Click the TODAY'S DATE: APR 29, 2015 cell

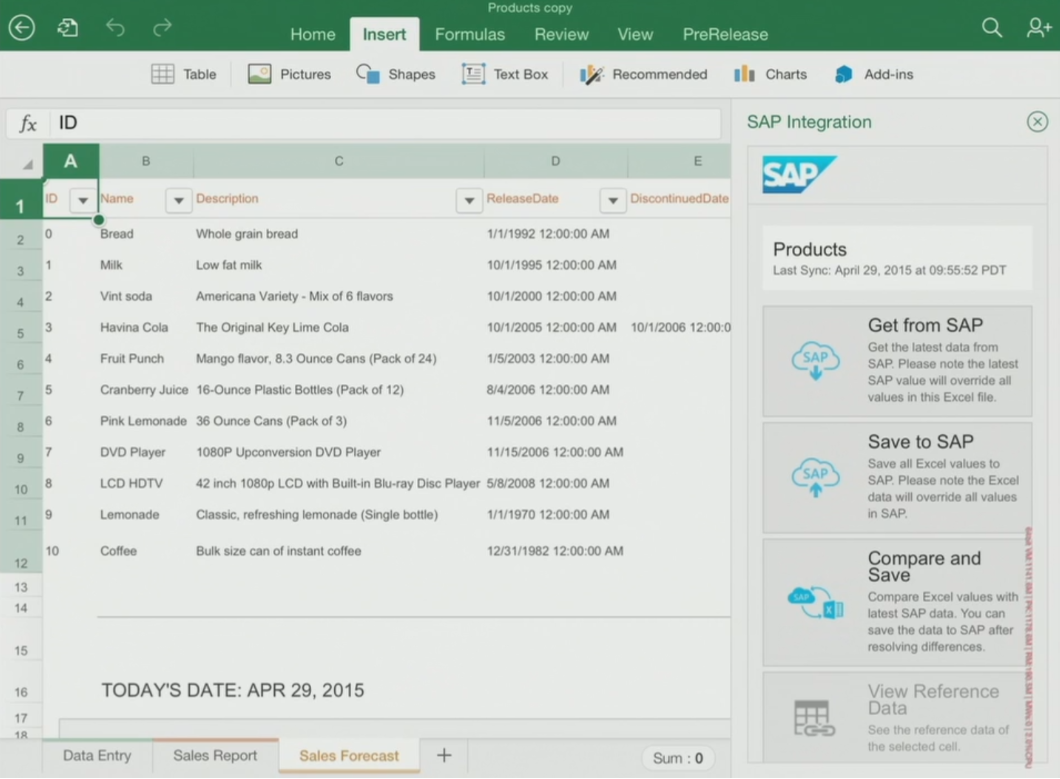point(233,690)
